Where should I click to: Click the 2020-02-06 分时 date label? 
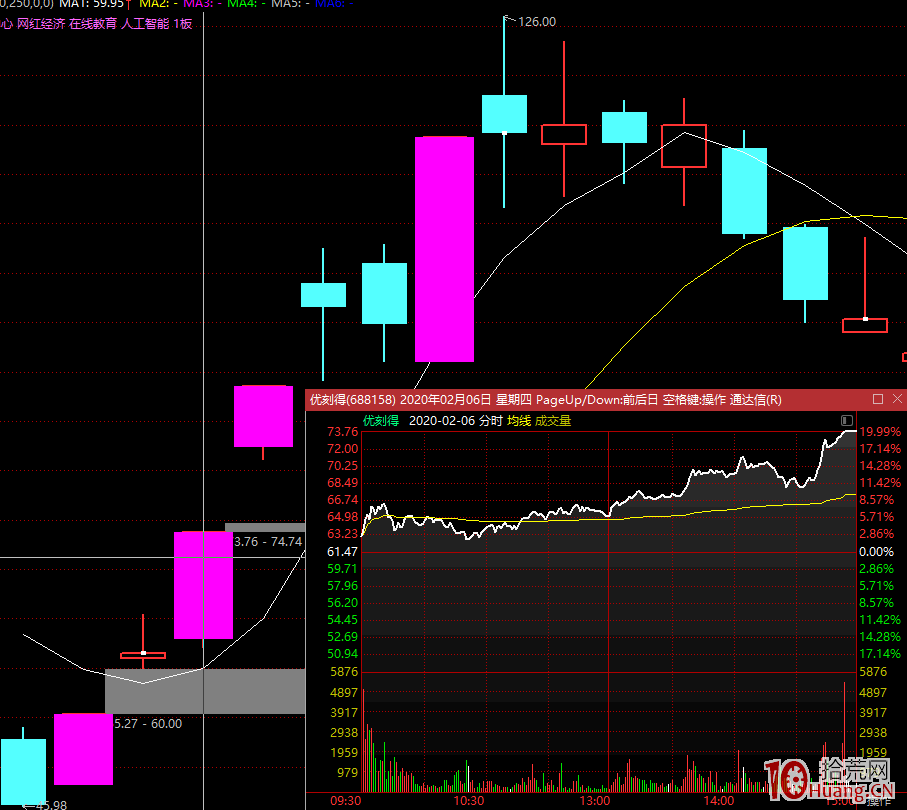point(455,421)
